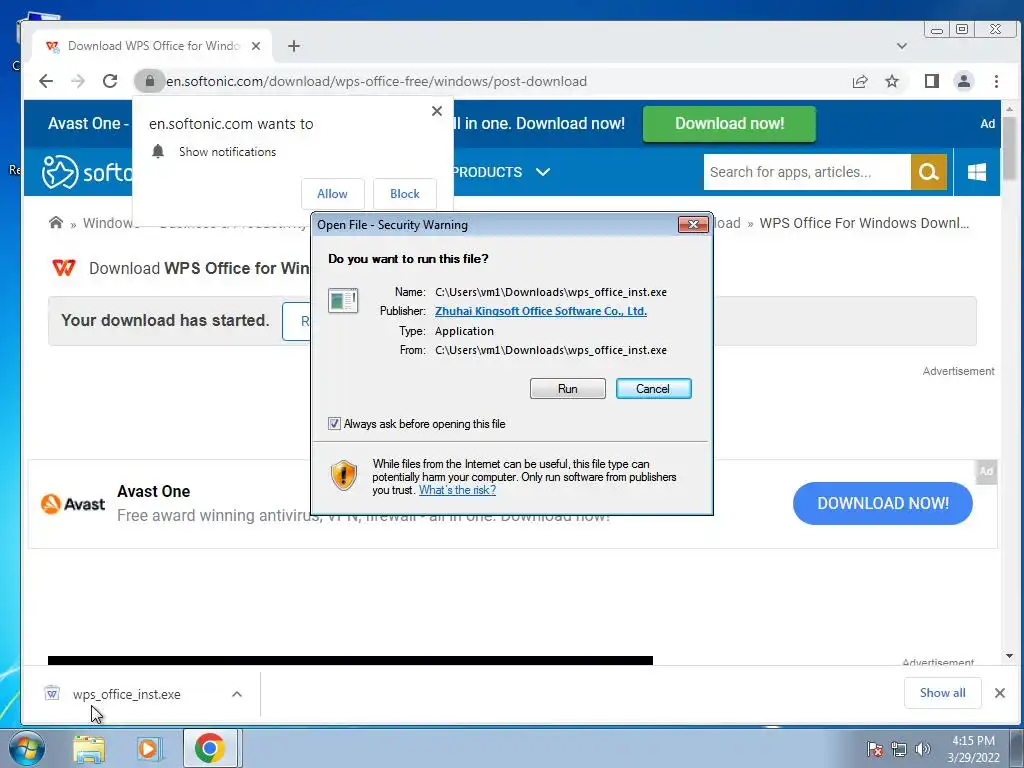Go back with the browser back arrow

[x=46, y=81]
